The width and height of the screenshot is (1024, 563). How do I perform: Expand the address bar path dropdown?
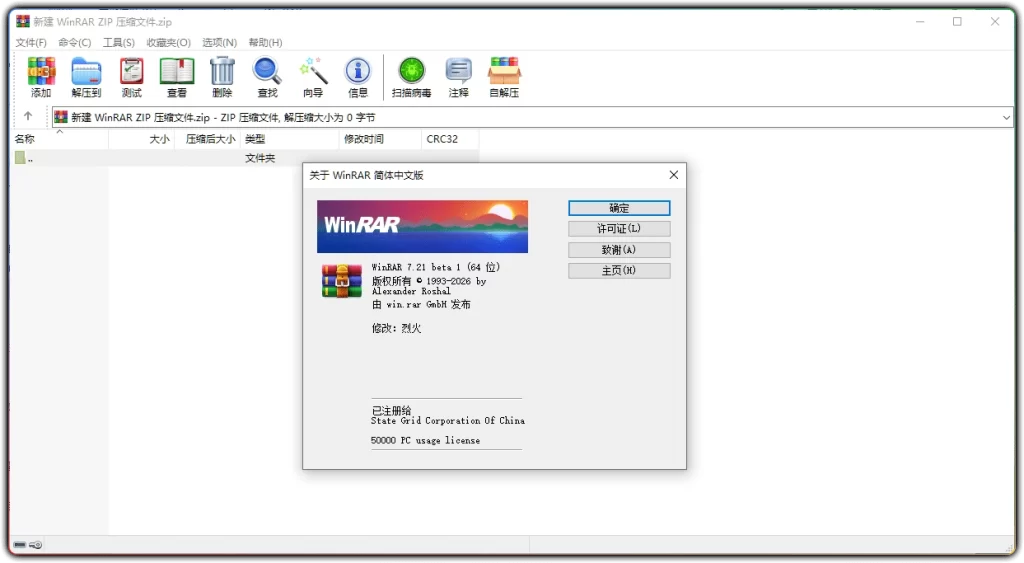point(1006,118)
